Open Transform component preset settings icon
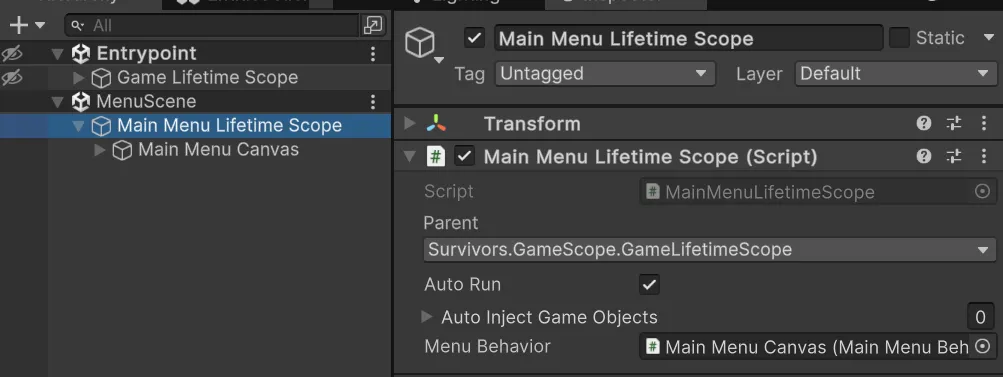 (954, 124)
